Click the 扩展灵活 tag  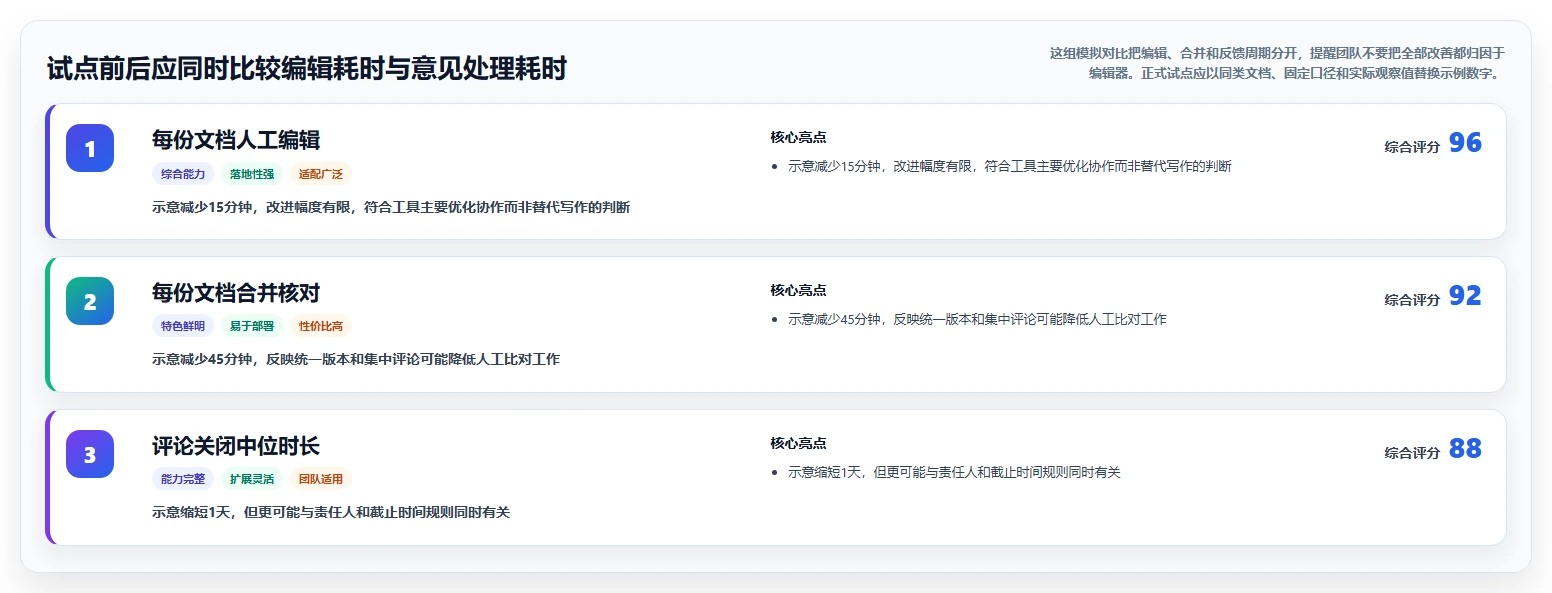tap(252, 479)
